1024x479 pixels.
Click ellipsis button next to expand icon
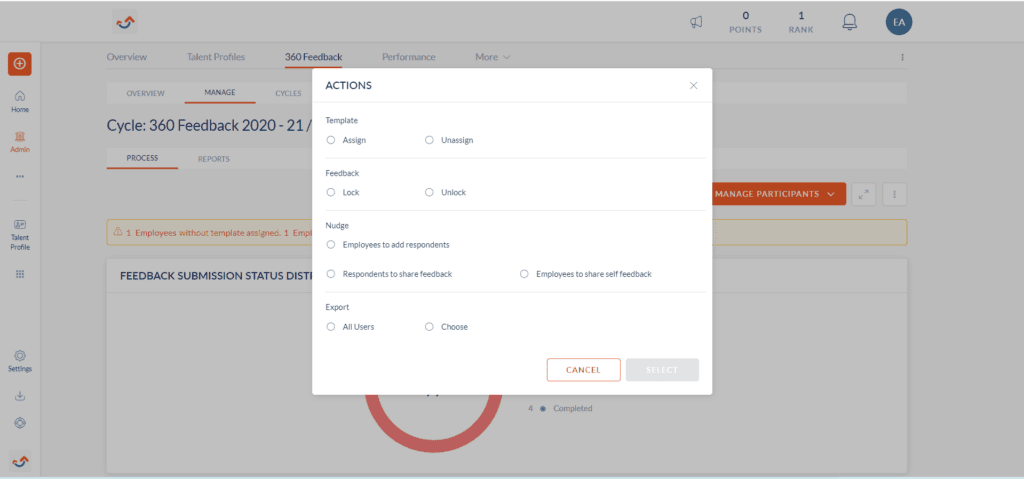pyautogui.click(x=894, y=194)
